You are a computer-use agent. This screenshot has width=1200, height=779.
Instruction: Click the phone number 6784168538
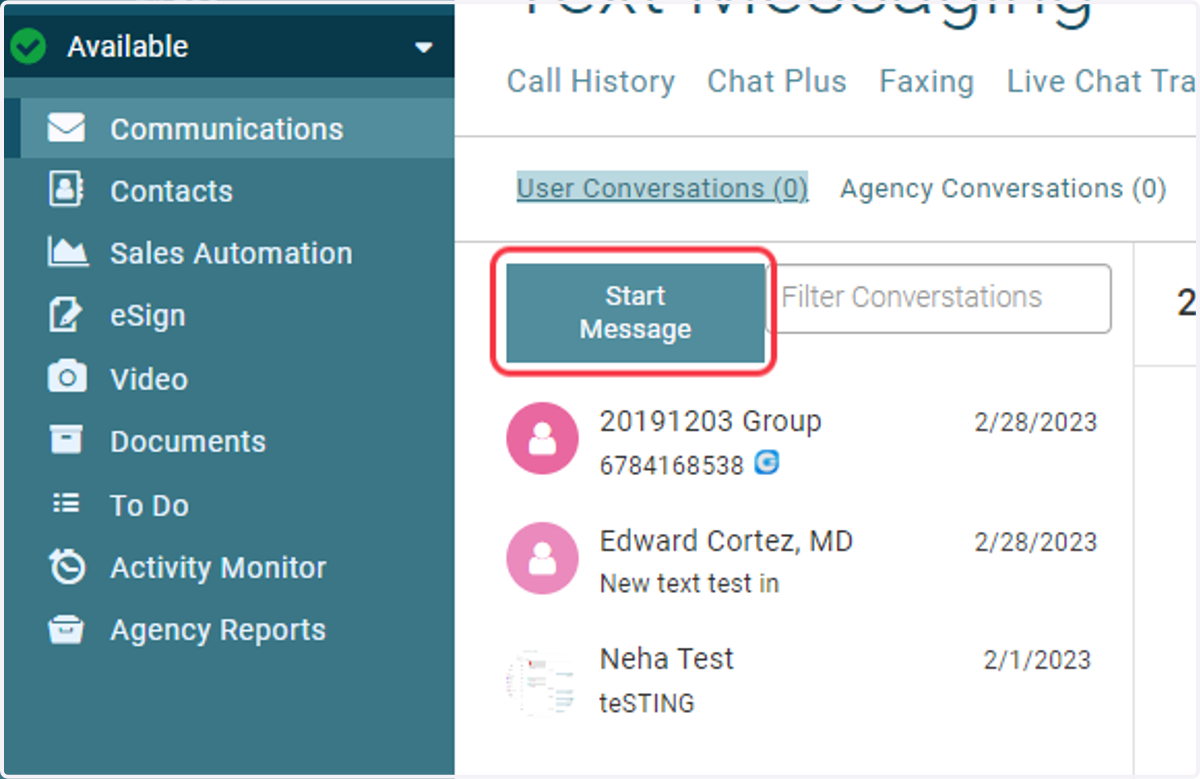672,465
